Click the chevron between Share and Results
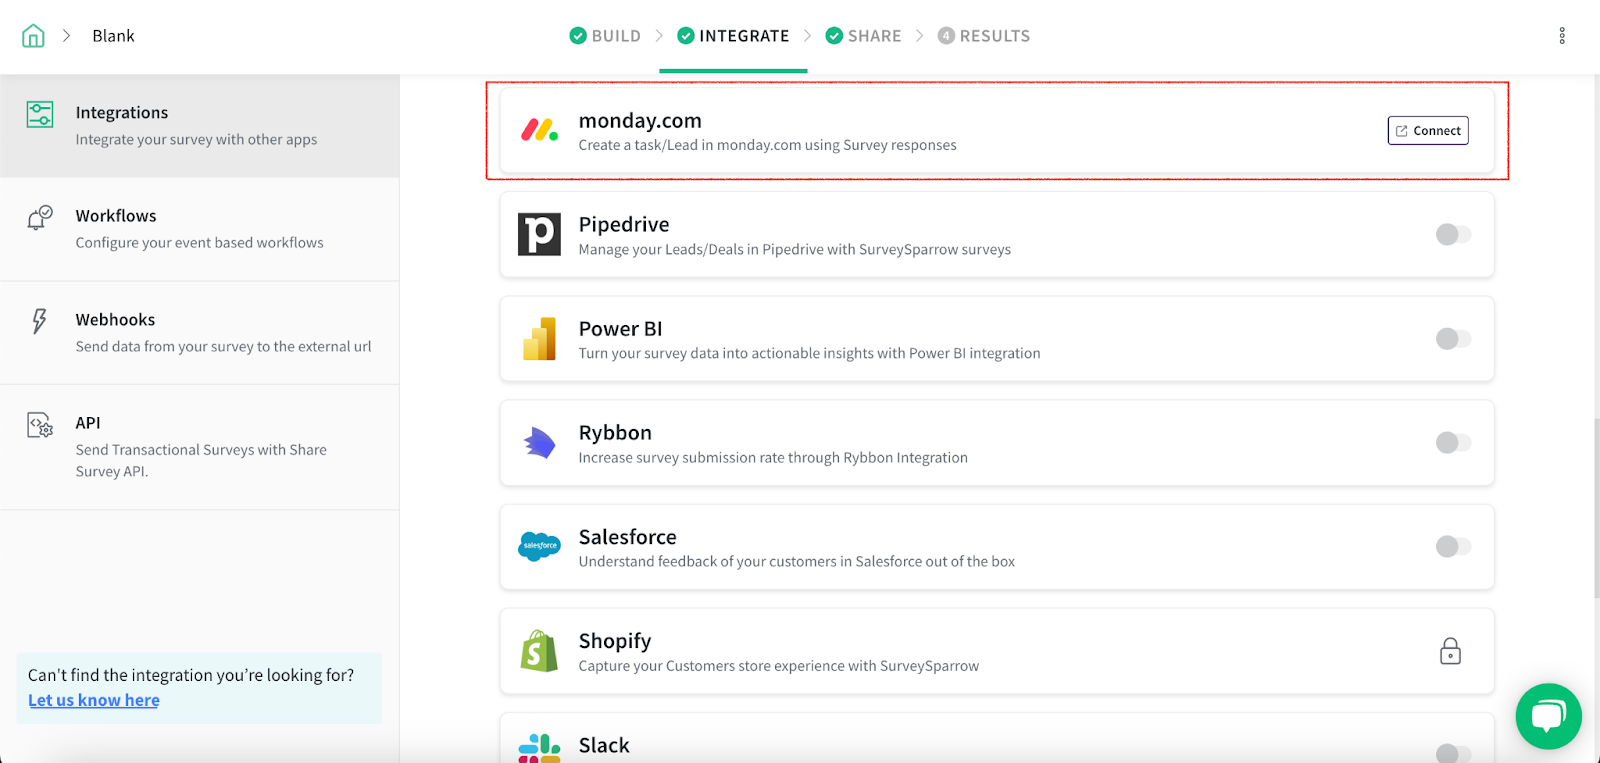This screenshot has width=1600, height=763. (x=919, y=36)
